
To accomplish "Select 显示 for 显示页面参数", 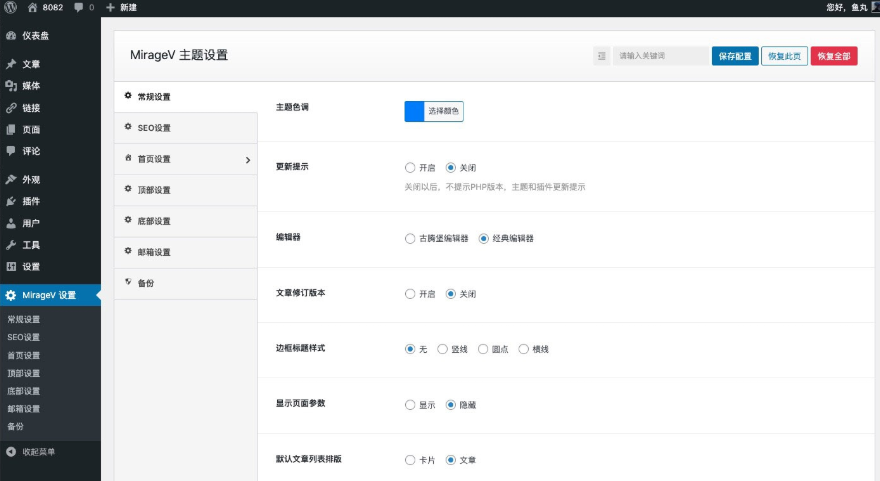I will 410,405.
